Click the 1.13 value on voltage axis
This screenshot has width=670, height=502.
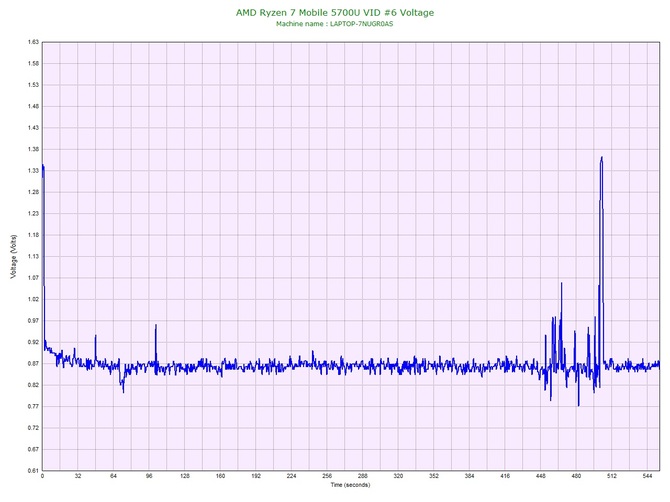click(33, 256)
